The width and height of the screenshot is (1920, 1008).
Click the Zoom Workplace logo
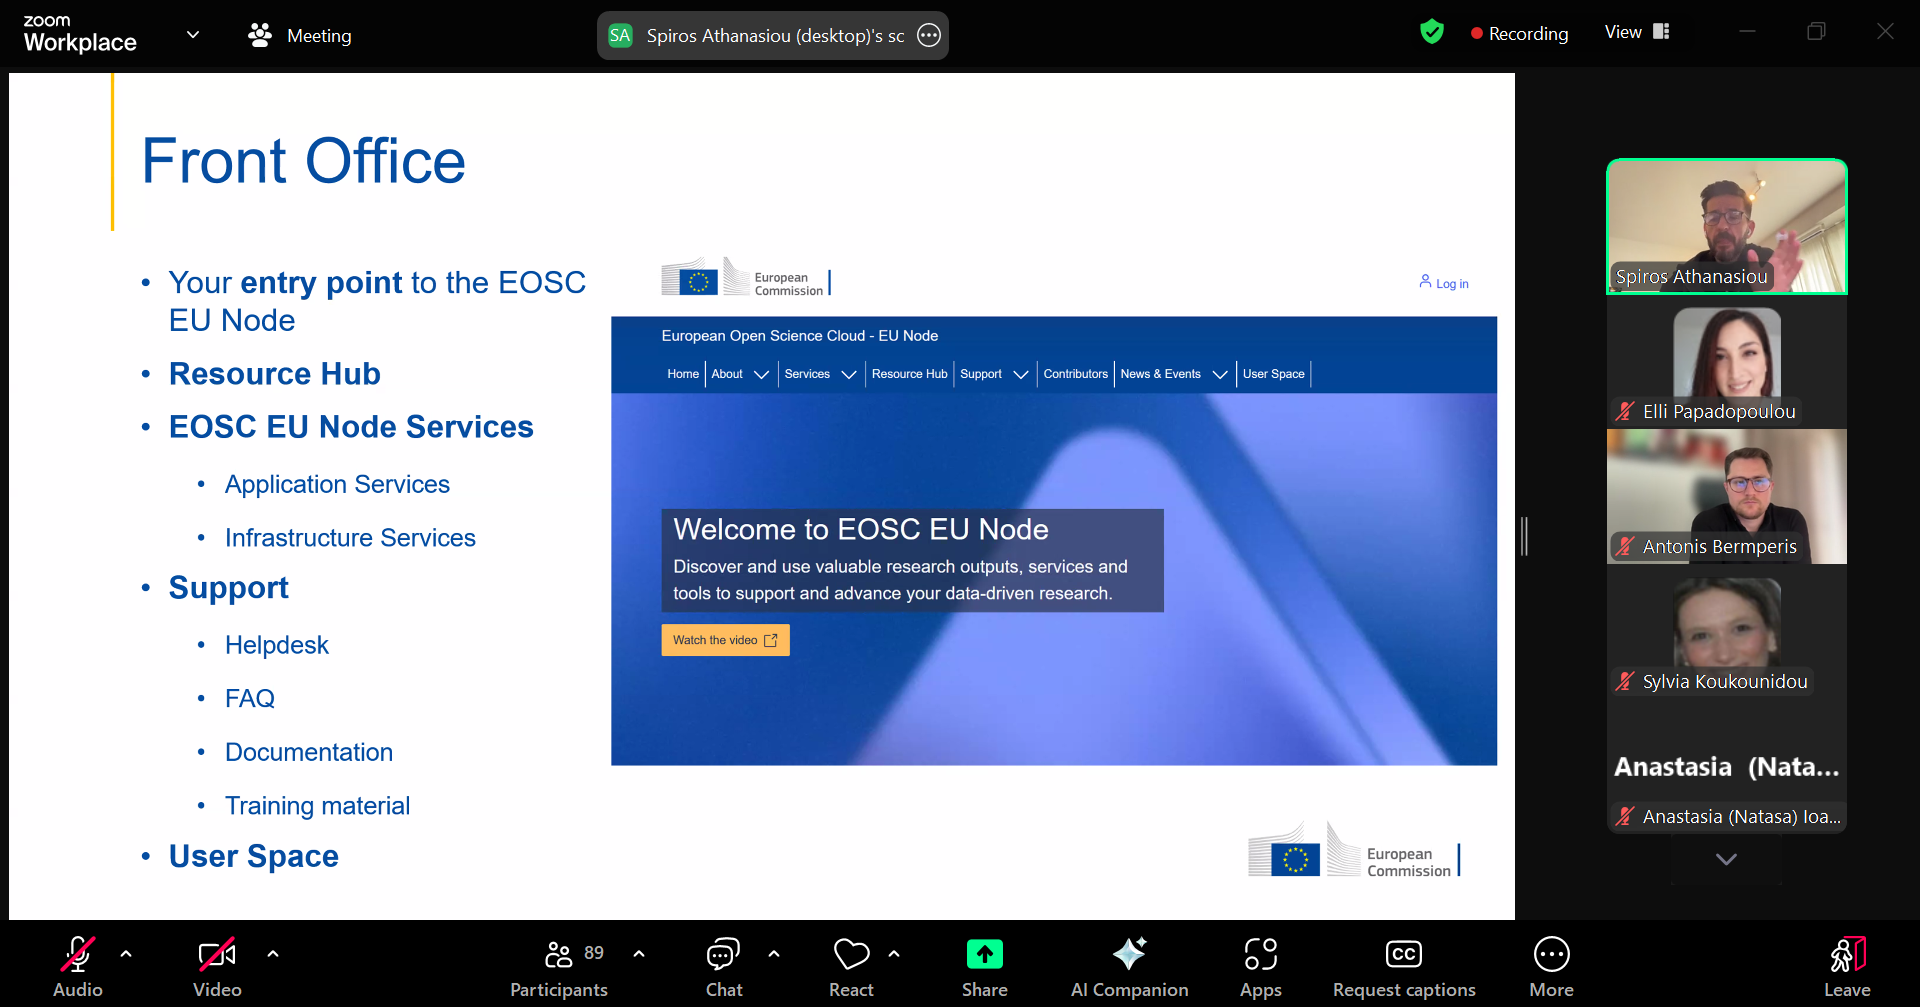[80, 34]
